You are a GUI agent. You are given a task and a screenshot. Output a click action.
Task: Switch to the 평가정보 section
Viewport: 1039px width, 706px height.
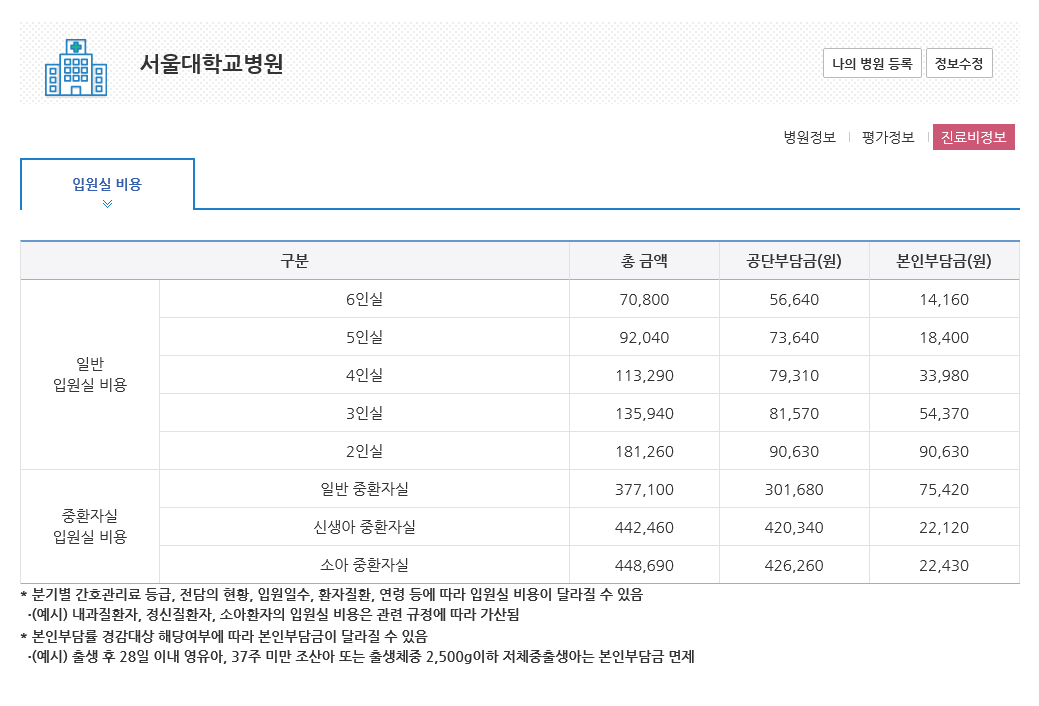[x=888, y=138]
